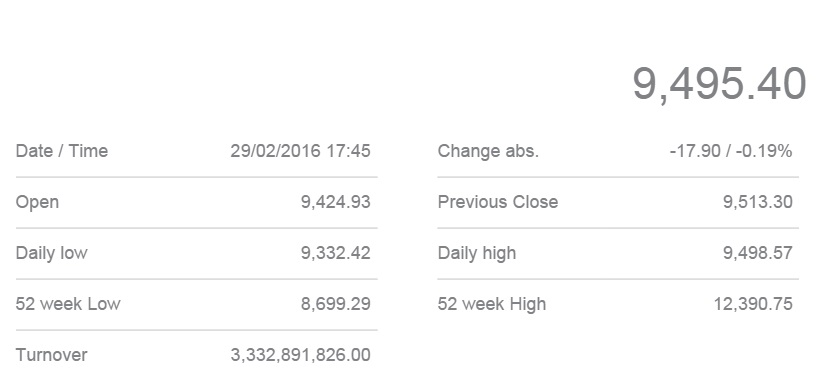The width and height of the screenshot is (823, 381).
Task: Select the 52 week High label
Action: pos(492,304)
